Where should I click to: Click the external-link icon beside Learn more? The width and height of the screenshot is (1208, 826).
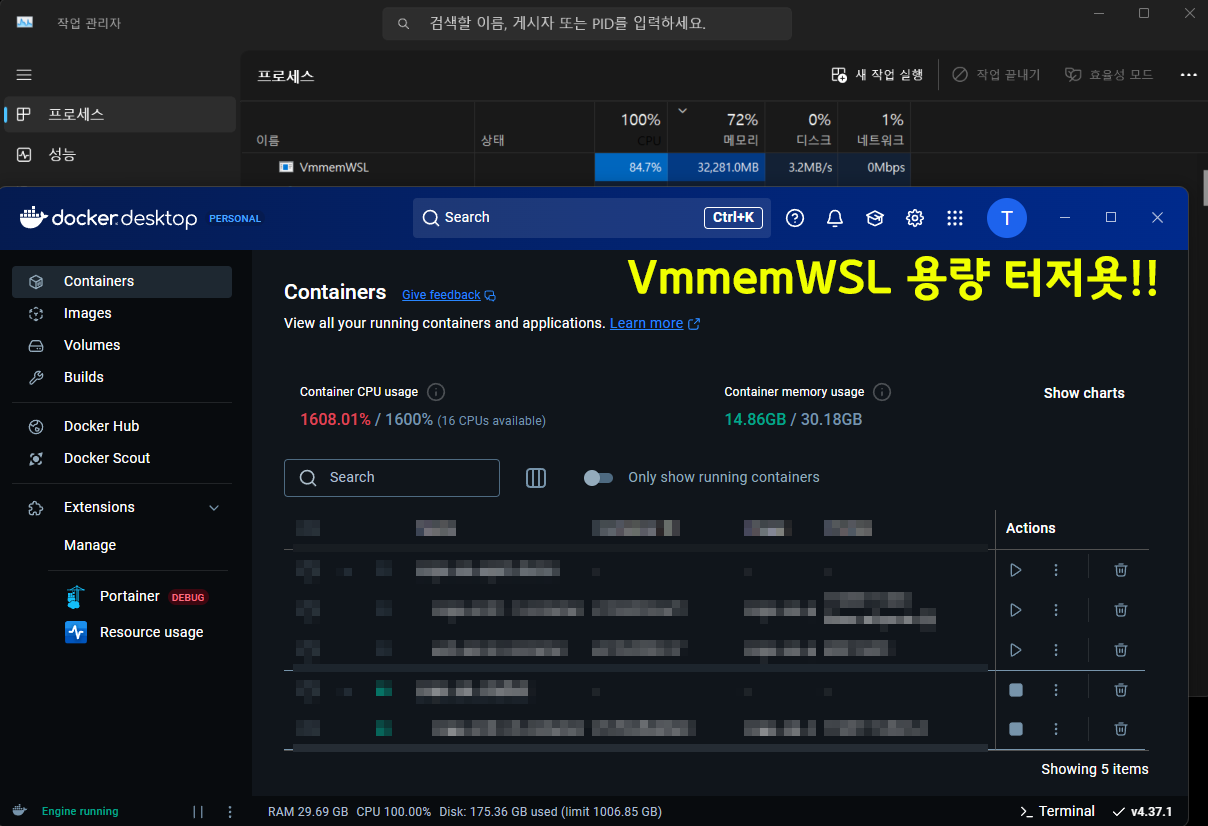[x=694, y=324]
